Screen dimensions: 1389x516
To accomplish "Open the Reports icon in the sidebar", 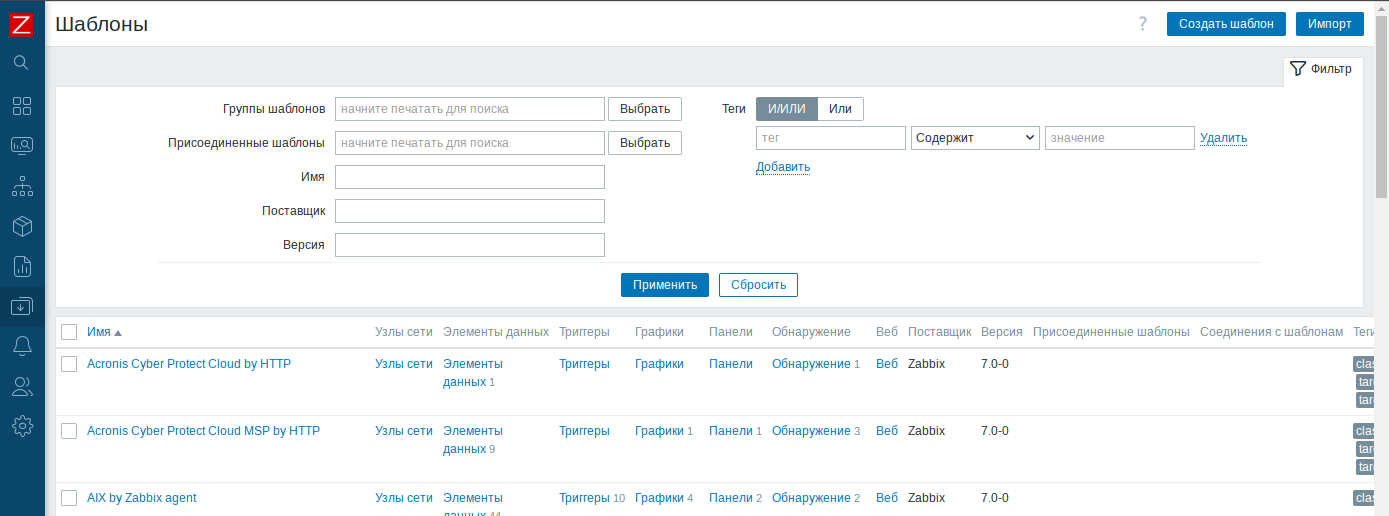I will (x=22, y=266).
